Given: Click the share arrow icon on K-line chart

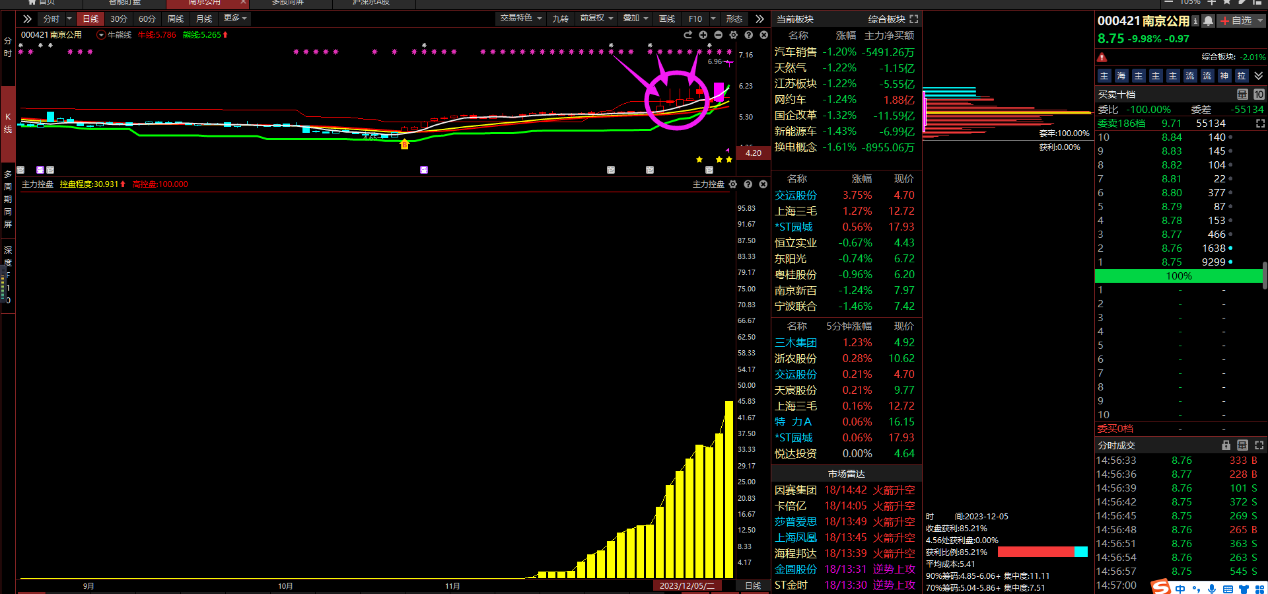Looking at the screenshot, I should [x=688, y=35].
